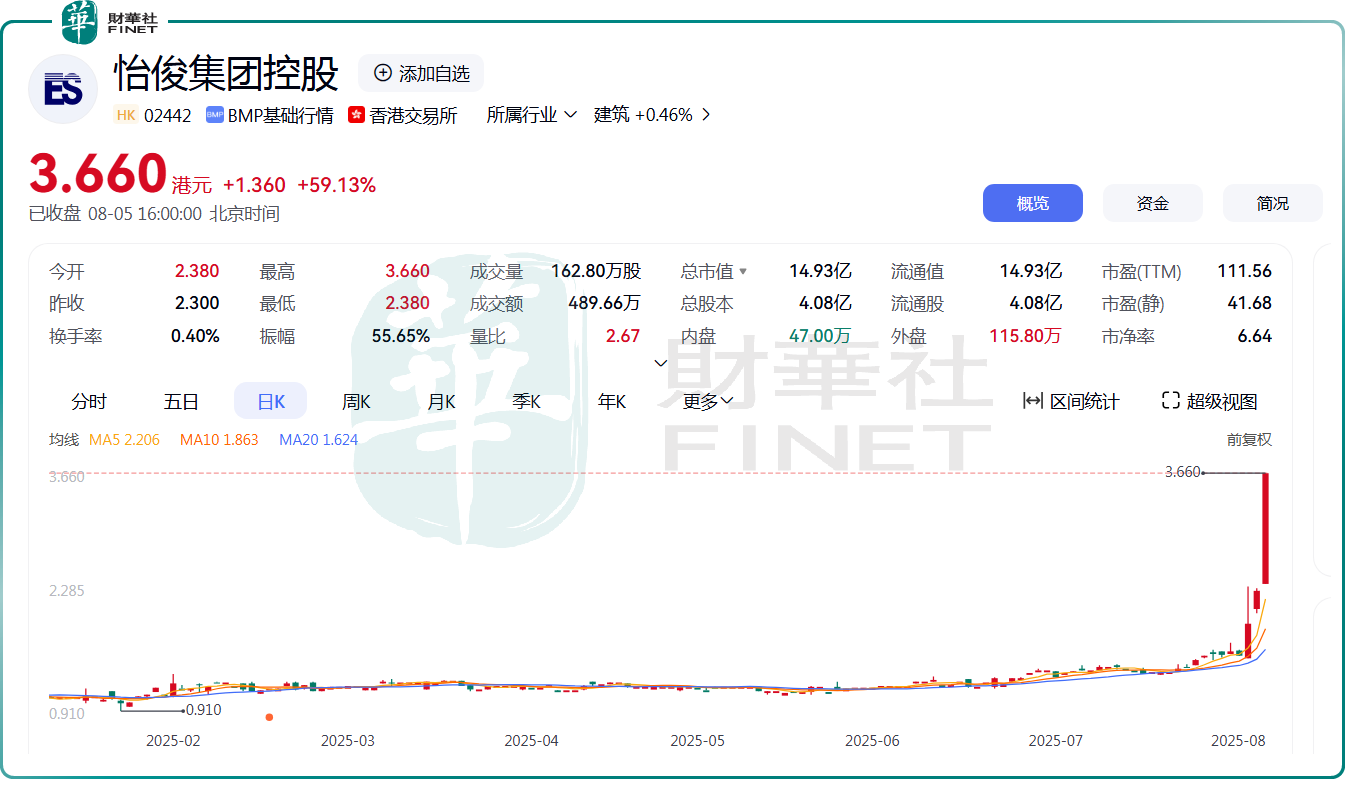Click the MA10 1.863 indicator label

tap(219, 439)
